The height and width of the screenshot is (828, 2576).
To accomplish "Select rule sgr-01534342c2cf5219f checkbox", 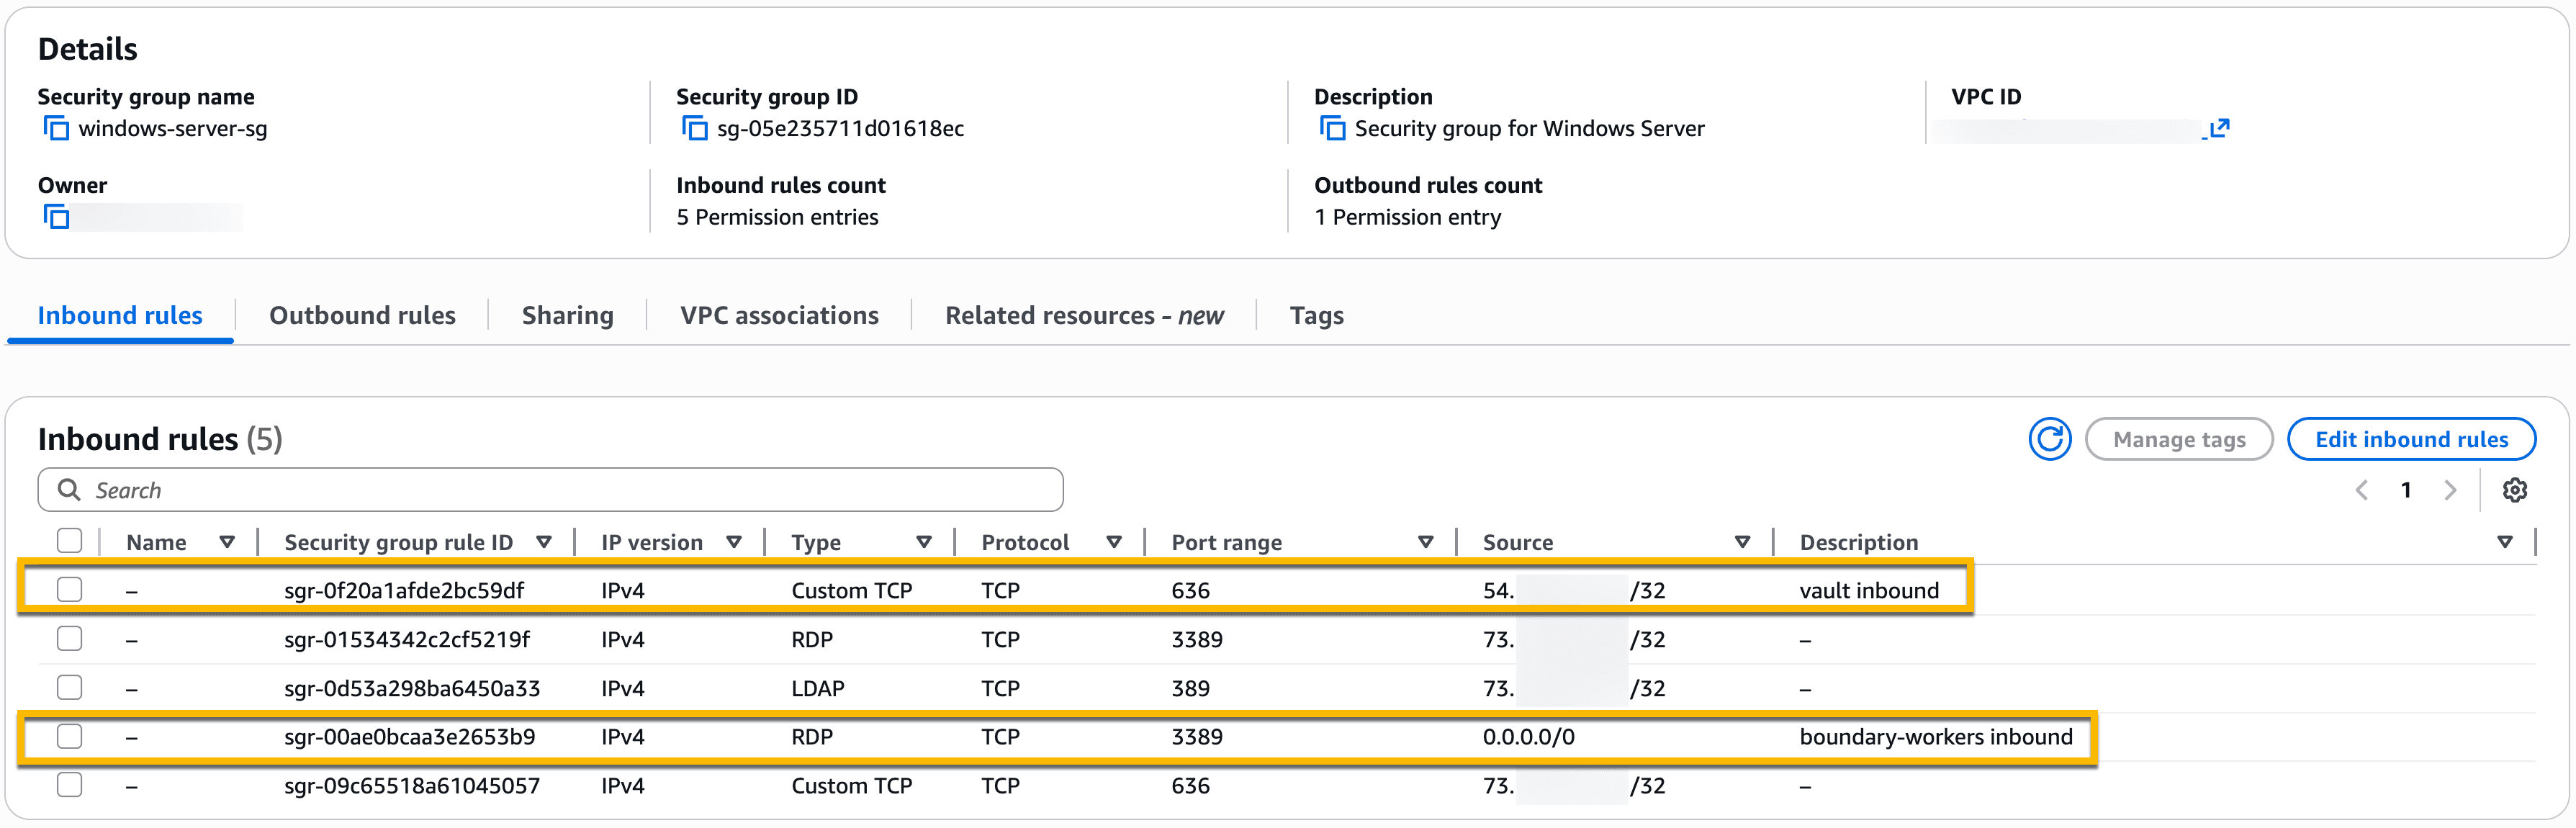I will point(69,639).
